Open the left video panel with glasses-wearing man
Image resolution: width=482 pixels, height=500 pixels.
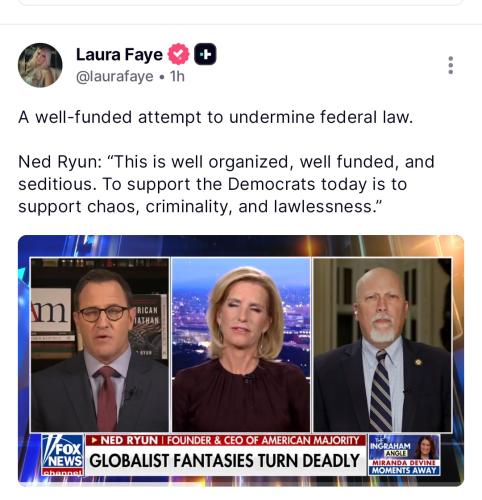click(x=100, y=345)
